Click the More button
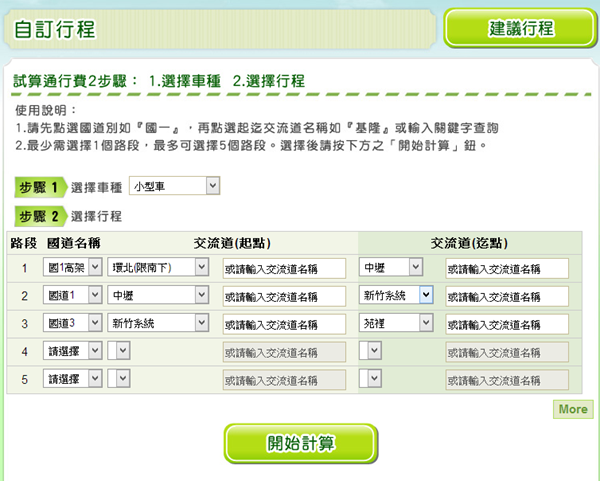The height and width of the screenshot is (481, 600). 573,409
